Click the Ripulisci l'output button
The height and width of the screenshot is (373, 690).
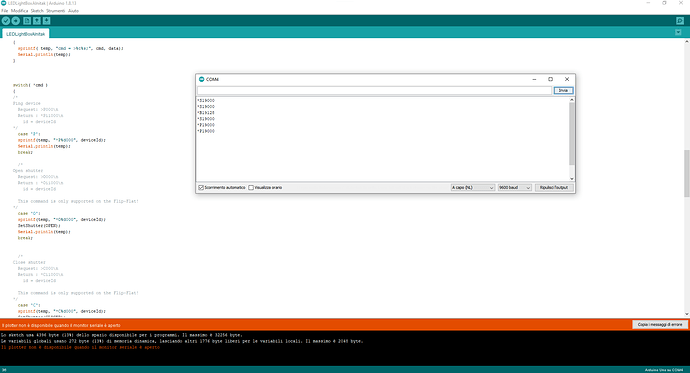(x=554, y=187)
